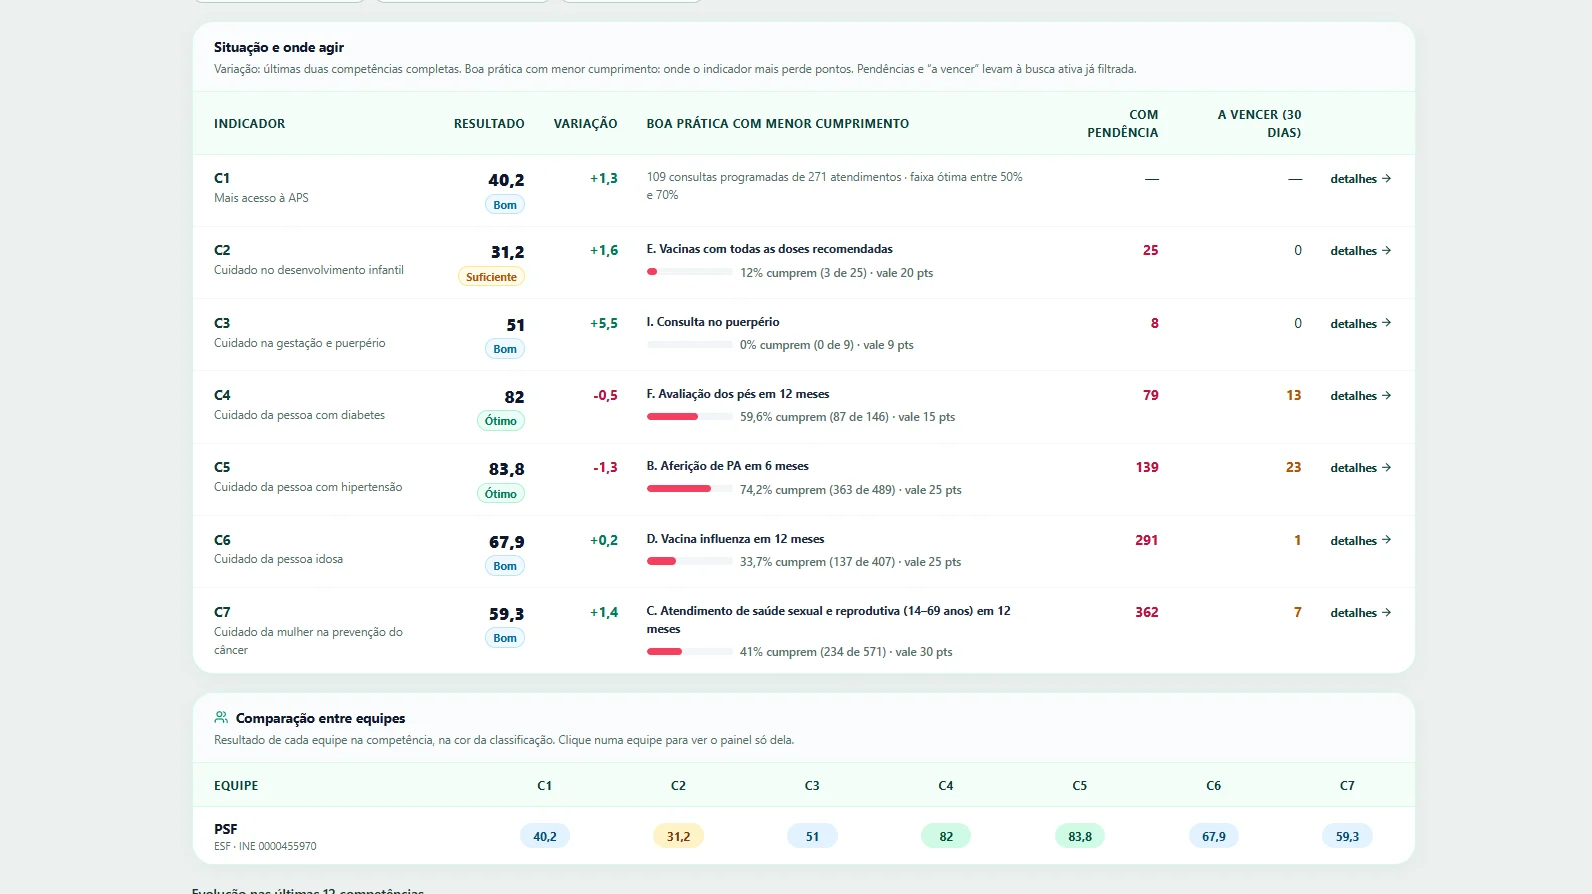The width and height of the screenshot is (1592, 894).
Task: Click progress bar for Vacina influenza
Action: [x=690, y=561]
